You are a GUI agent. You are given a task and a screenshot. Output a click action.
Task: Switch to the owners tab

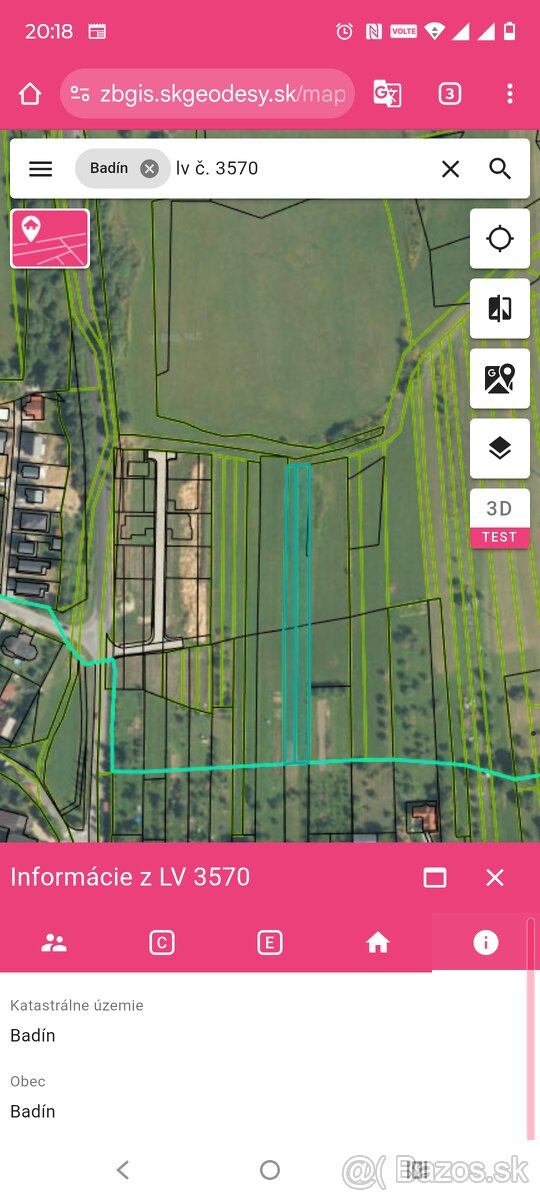click(x=54, y=942)
